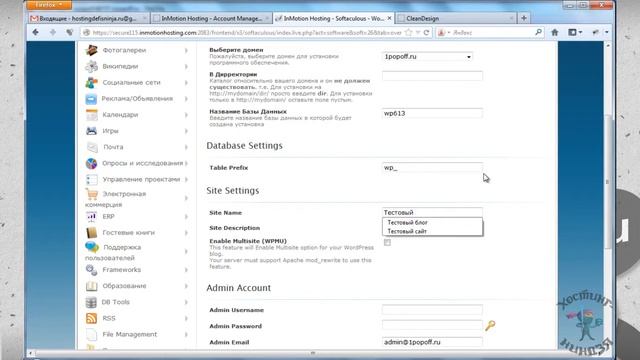
Task: Open the Firefox menu button
Action: click(49, 4)
